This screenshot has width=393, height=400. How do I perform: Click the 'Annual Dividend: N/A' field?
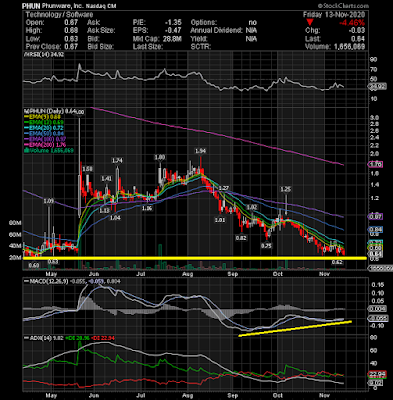(x=224, y=31)
